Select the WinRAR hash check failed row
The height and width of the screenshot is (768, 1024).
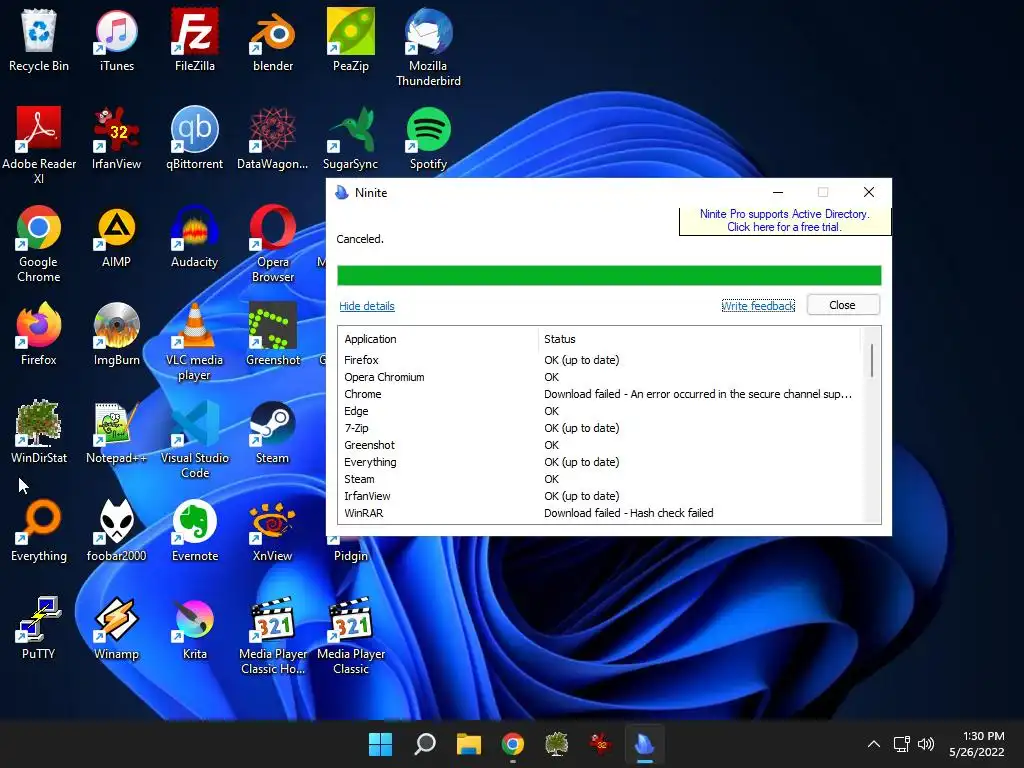point(601,513)
